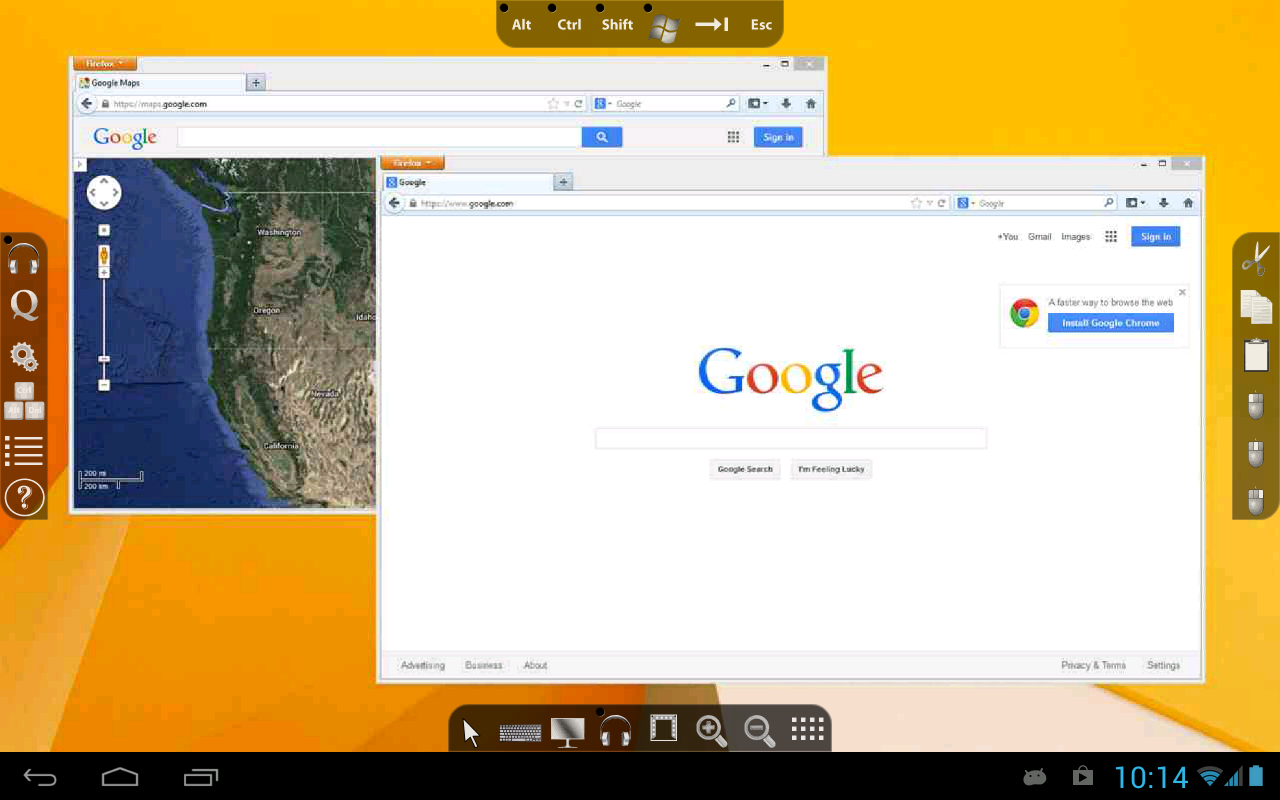1280x800 pixels.
Task: Tap the Android home button
Action: pos(120,777)
